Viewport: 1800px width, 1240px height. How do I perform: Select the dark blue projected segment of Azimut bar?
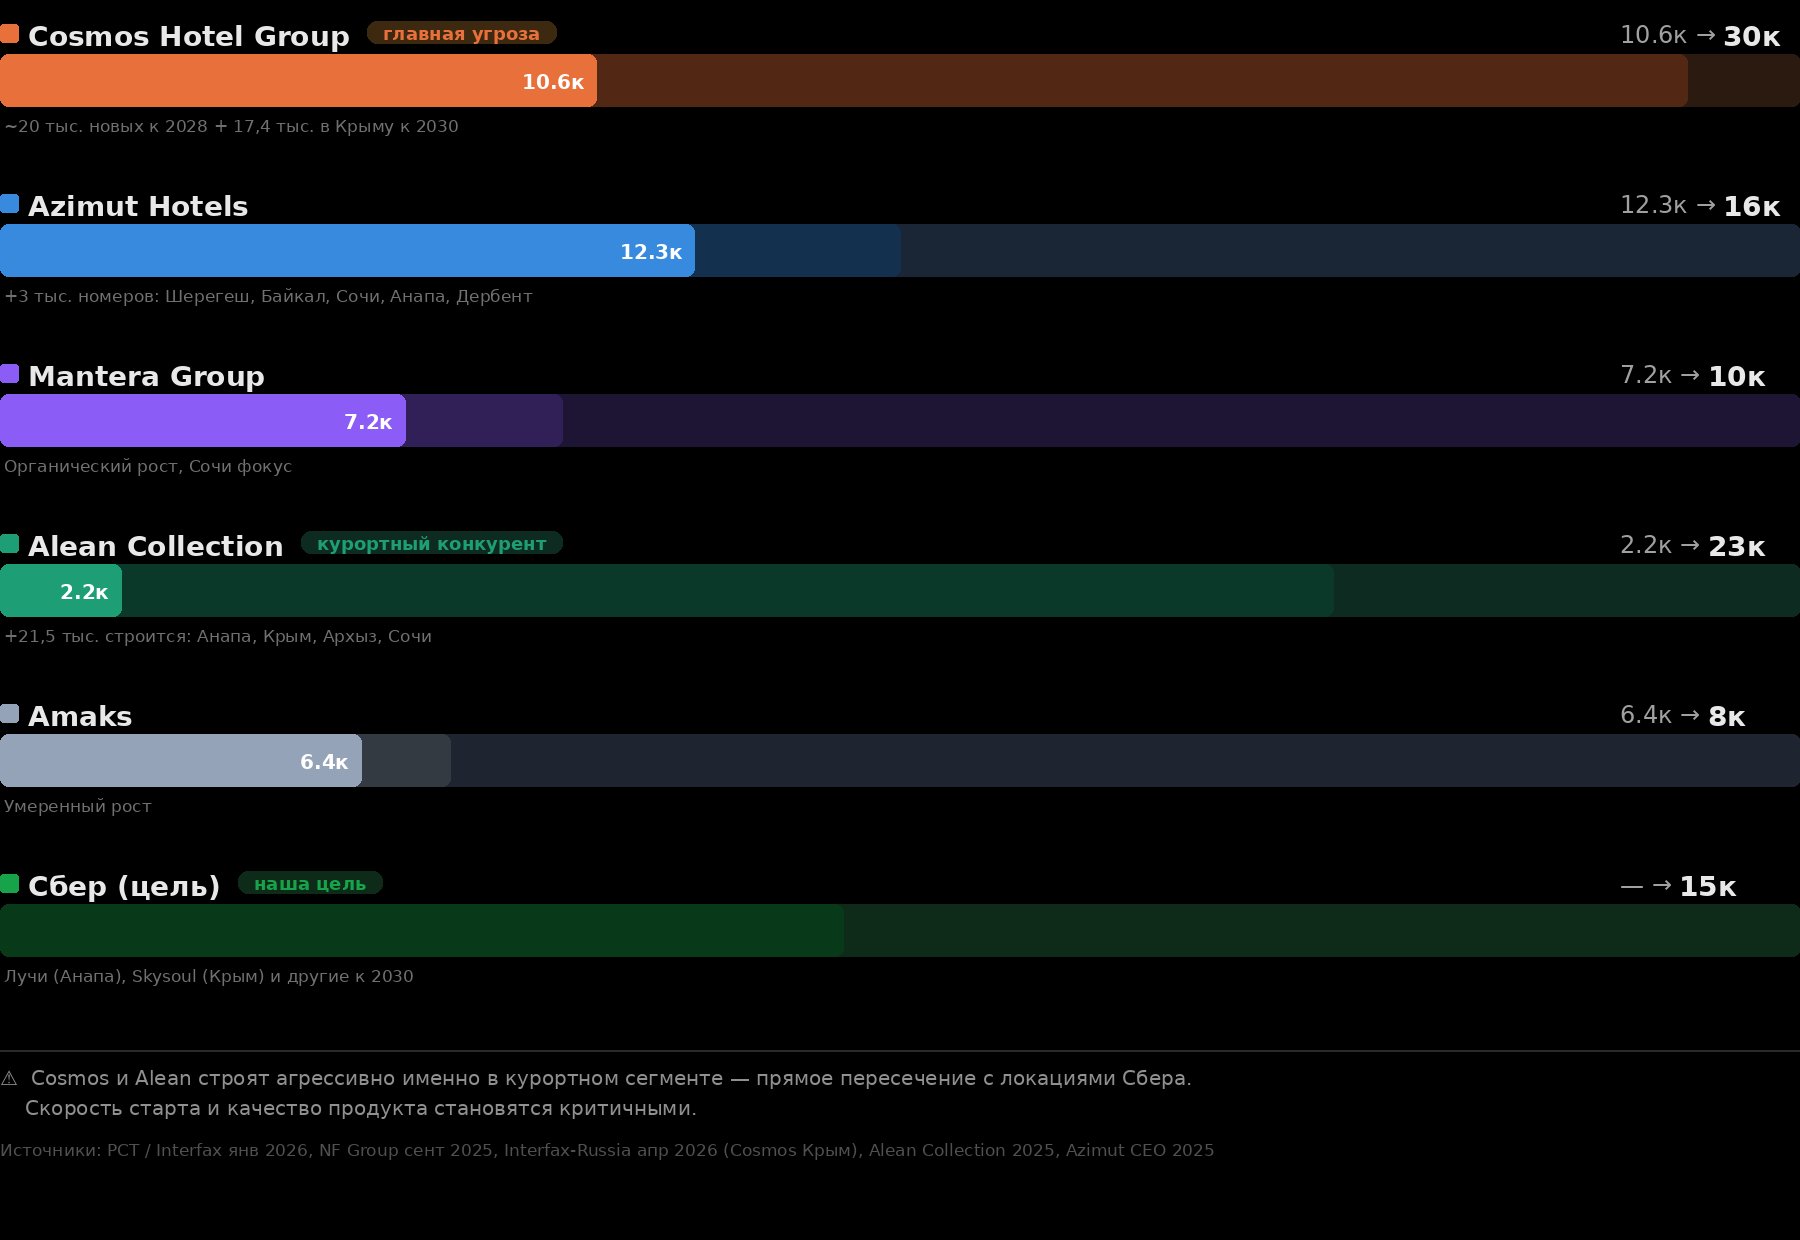798,251
